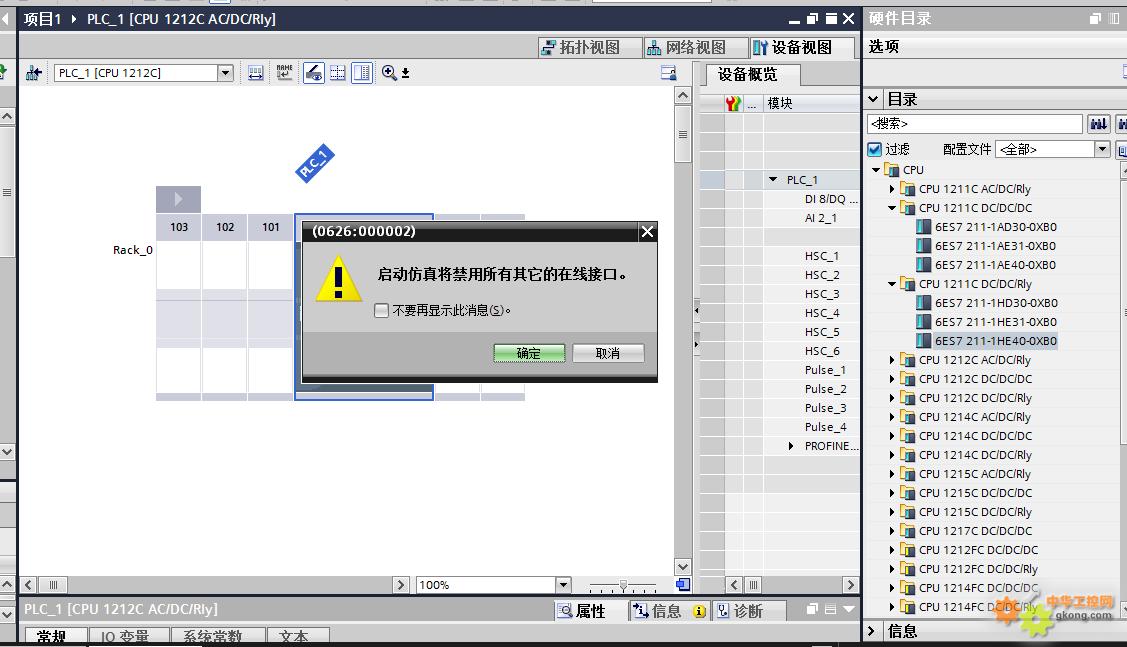The height and width of the screenshot is (647, 1127).
Task: Click the CPU folder icon in catalog
Action: (891, 170)
